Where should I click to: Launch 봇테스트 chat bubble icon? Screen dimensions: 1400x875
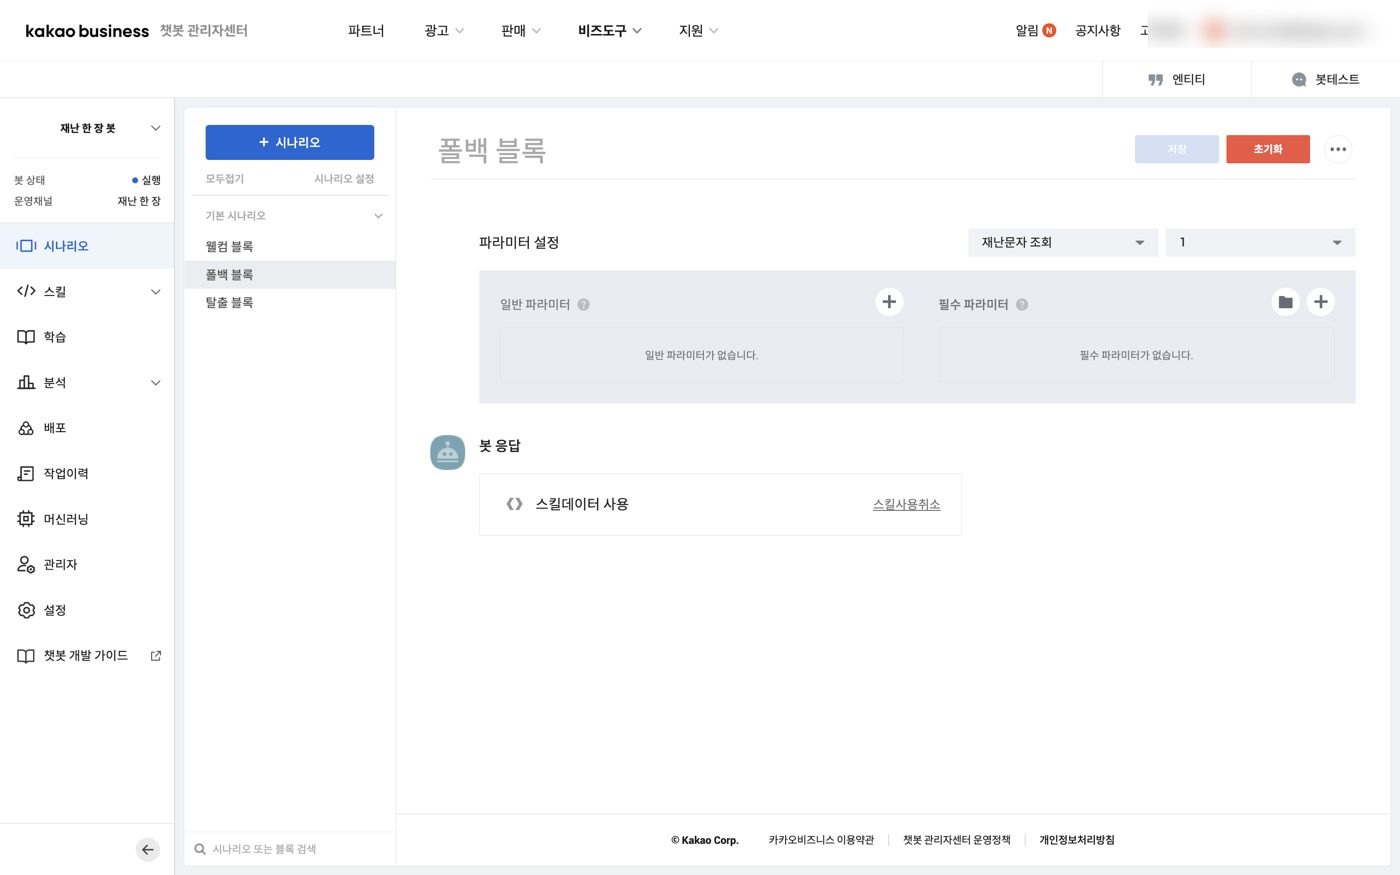[1325, 79]
